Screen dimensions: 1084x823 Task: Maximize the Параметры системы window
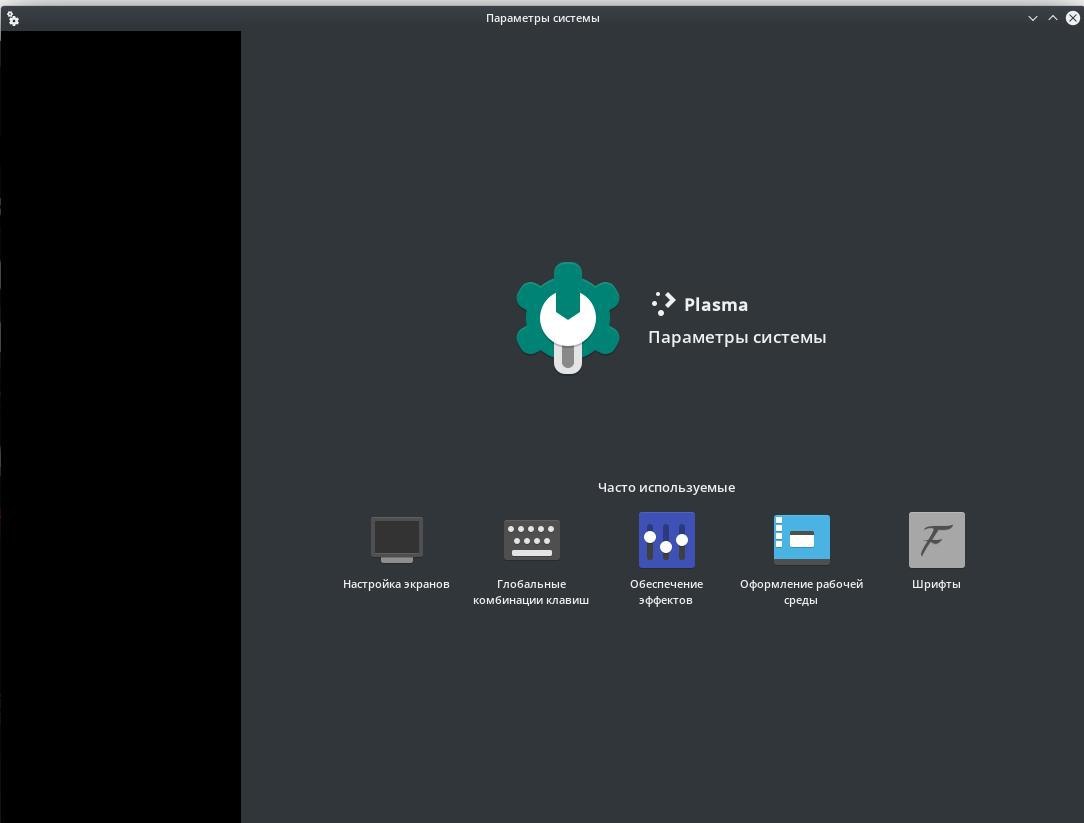(x=1053, y=19)
